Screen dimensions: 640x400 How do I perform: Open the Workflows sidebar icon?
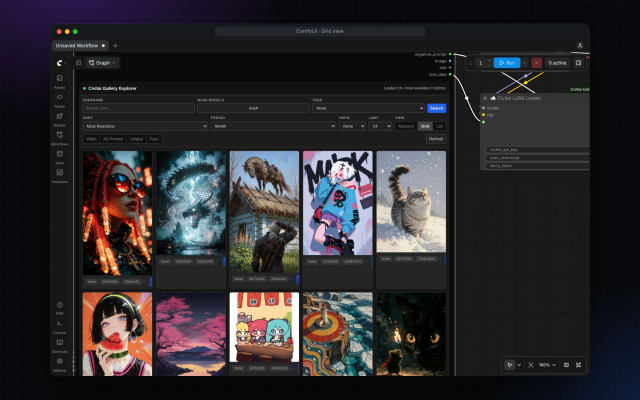[60, 137]
